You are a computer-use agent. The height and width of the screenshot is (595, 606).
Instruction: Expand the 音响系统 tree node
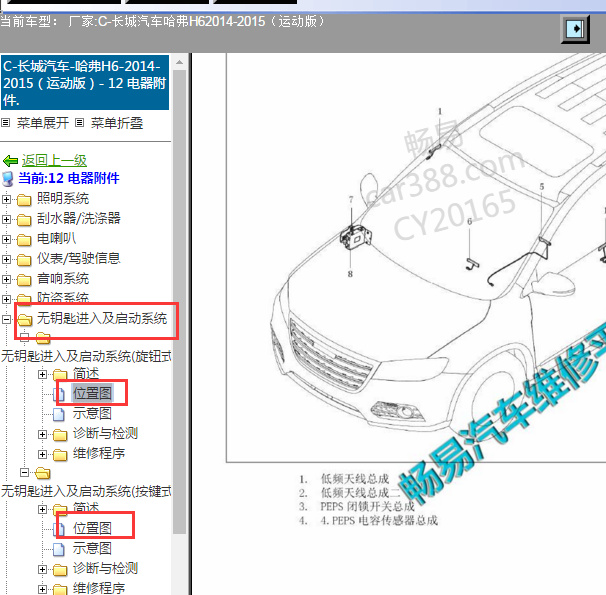(x=6, y=279)
